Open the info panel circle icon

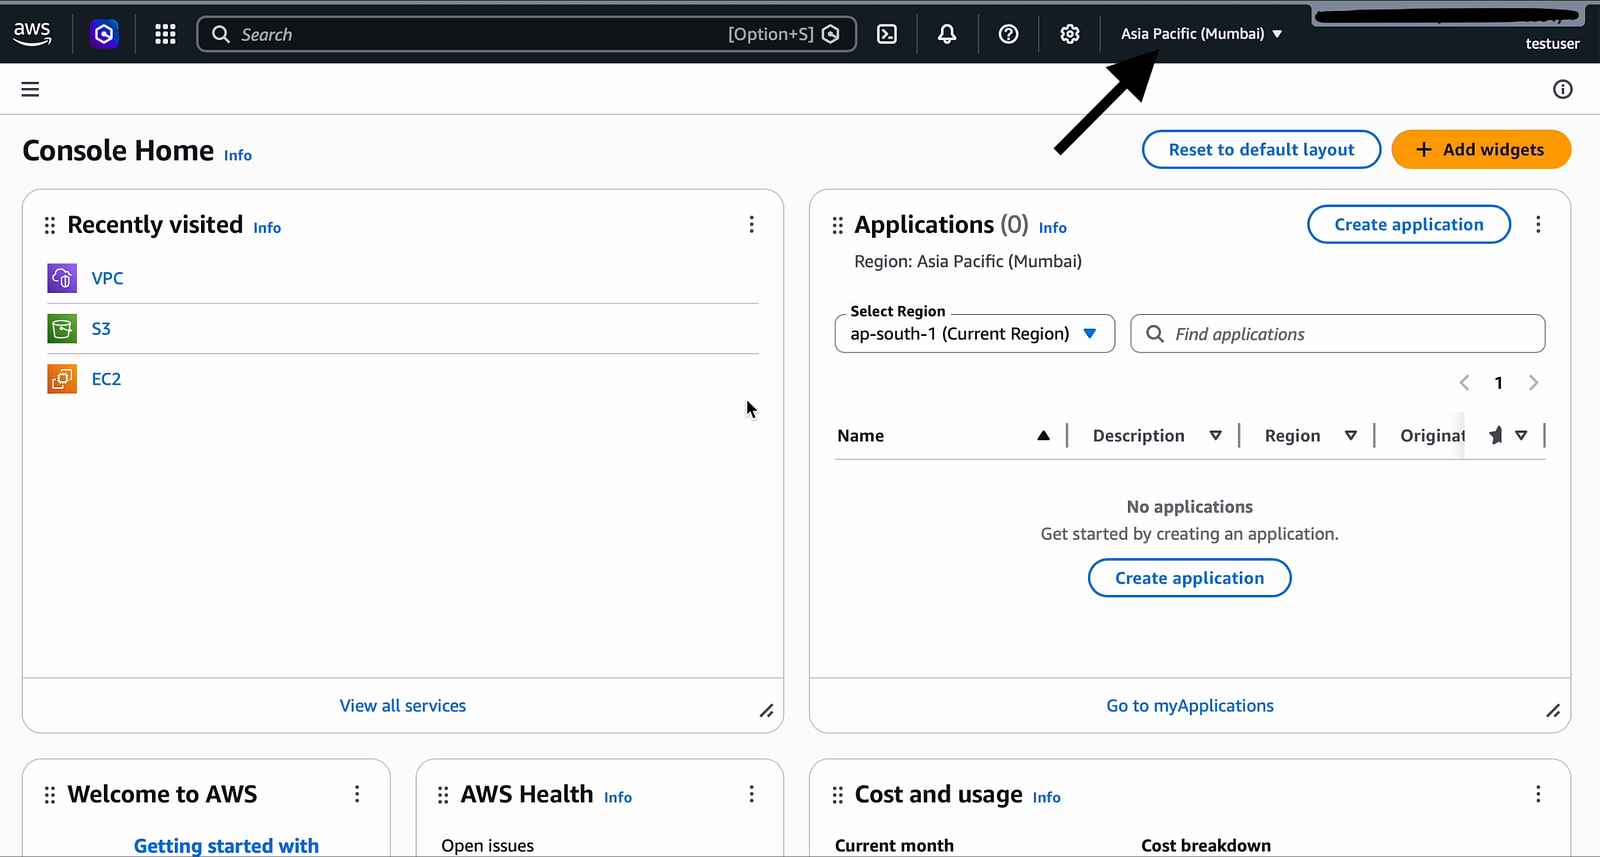(x=1563, y=89)
